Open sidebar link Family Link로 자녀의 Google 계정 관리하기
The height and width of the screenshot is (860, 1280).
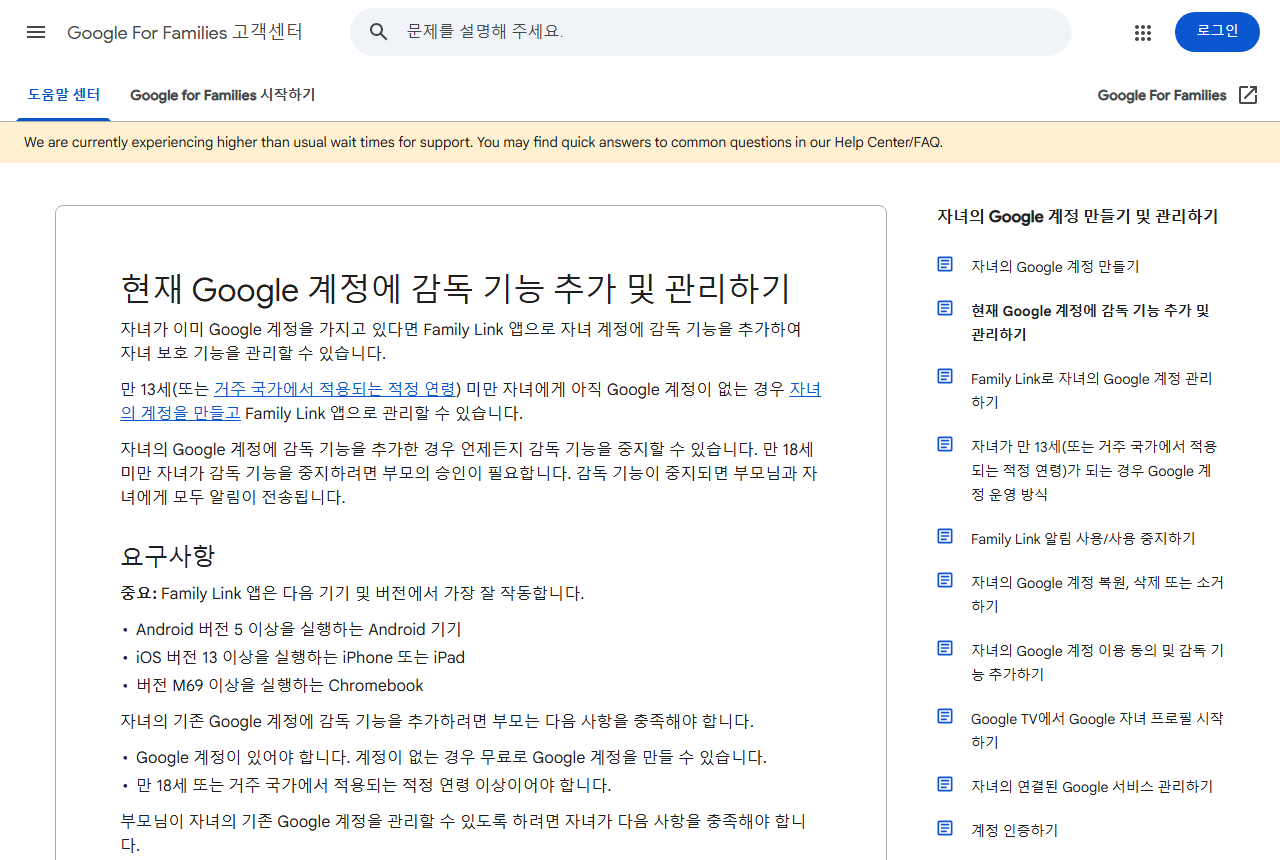(1091, 390)
